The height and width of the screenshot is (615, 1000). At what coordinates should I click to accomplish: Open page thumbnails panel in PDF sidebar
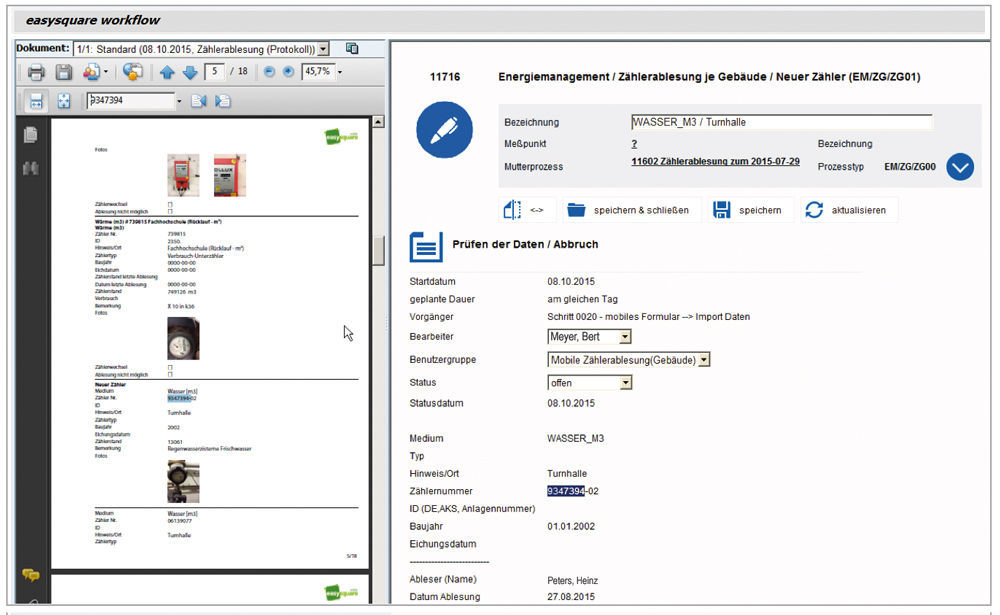[x=30, y=135]
